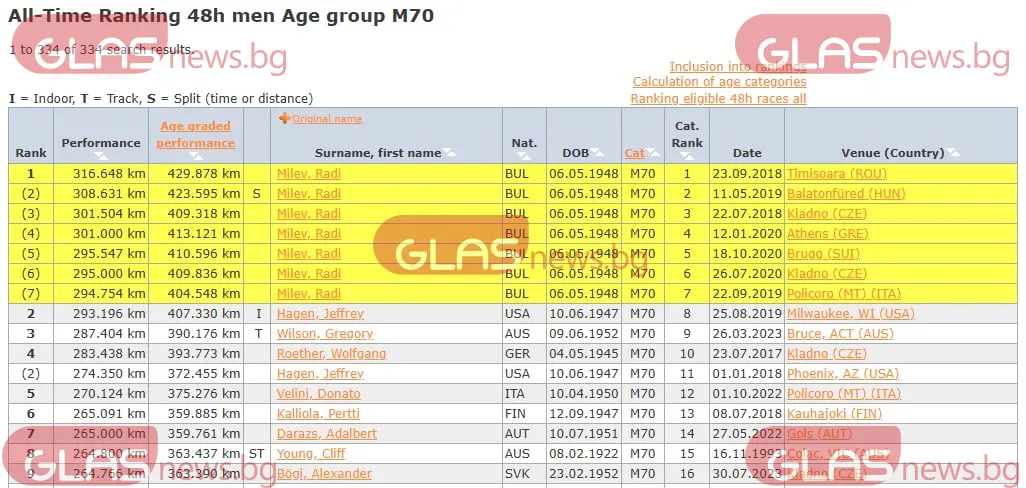Open Roether, Wolfgang's profile link
Image resolution: width=1026 pixels, height=488 pixels.
pos(331,354)
